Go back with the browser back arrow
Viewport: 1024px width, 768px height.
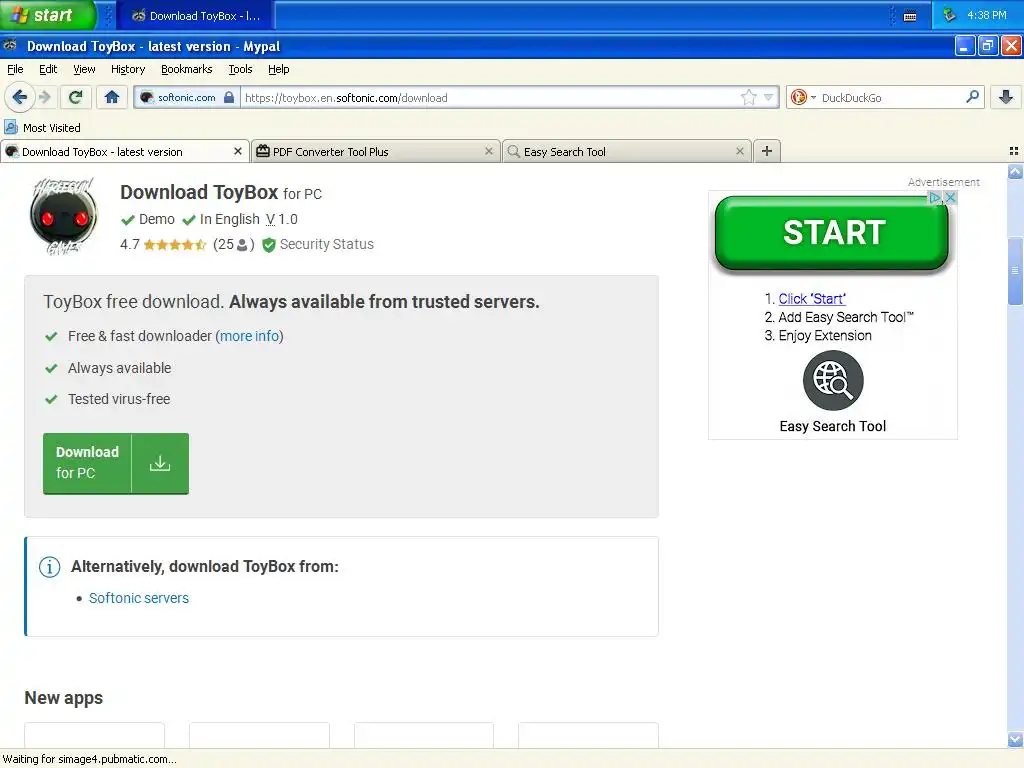[x=19, y=97]
